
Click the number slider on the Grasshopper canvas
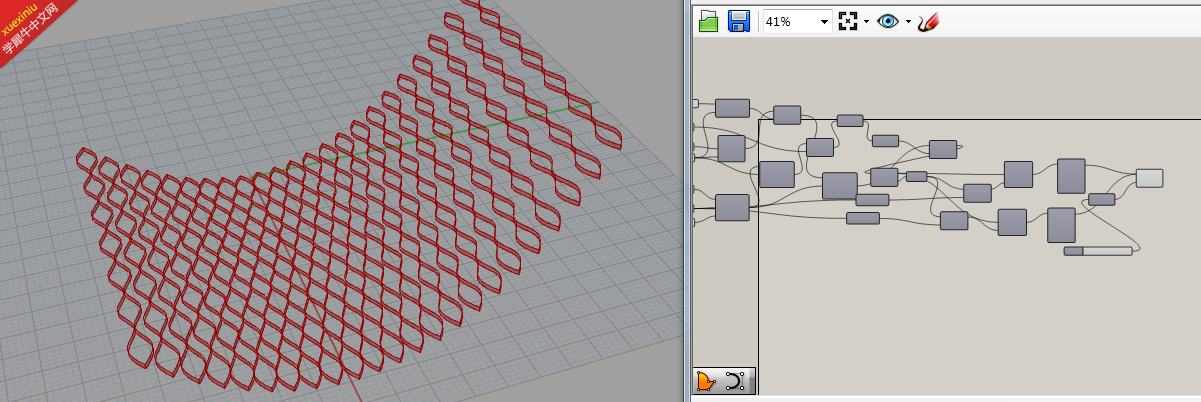pos(1098,251)
